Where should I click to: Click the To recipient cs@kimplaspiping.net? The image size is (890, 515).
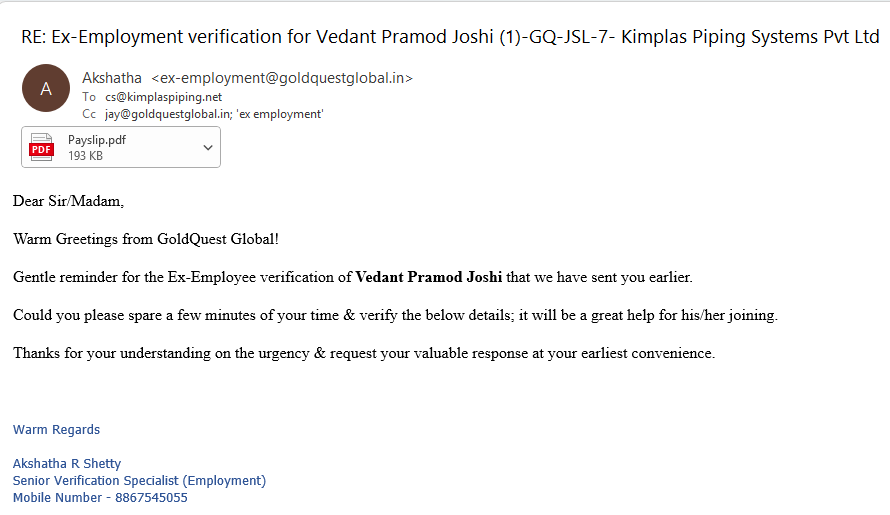pyautogui.click(x=163, y=97)
